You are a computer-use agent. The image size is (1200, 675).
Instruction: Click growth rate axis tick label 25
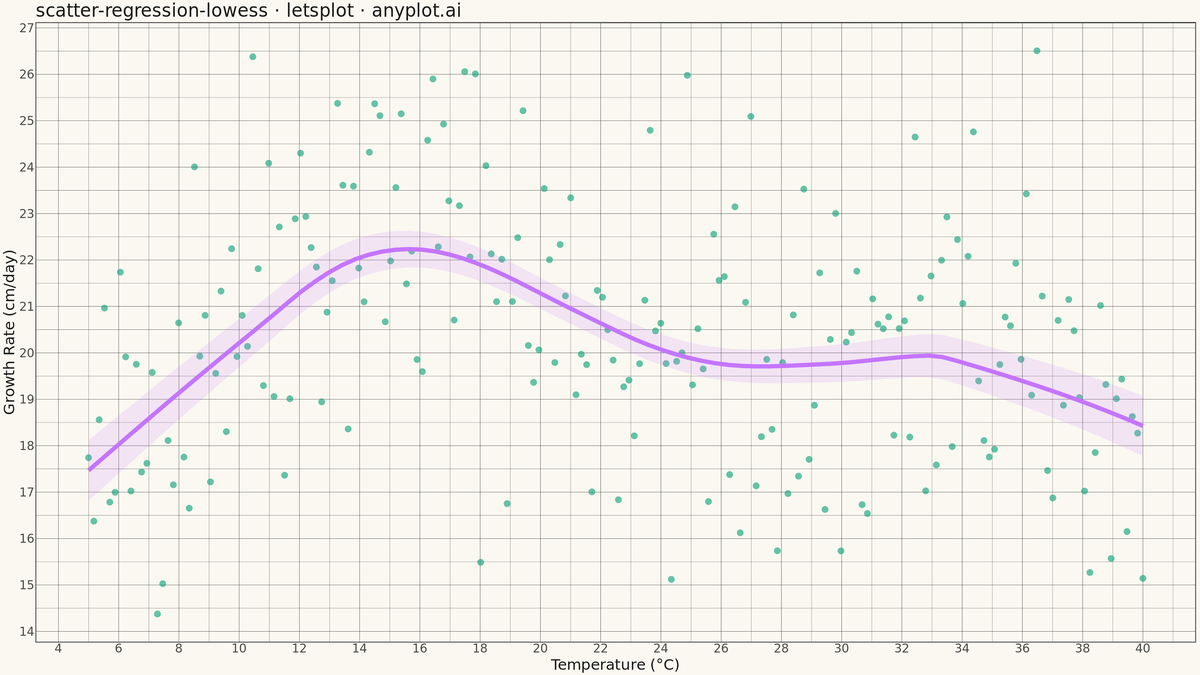click(x=27, y=121)
